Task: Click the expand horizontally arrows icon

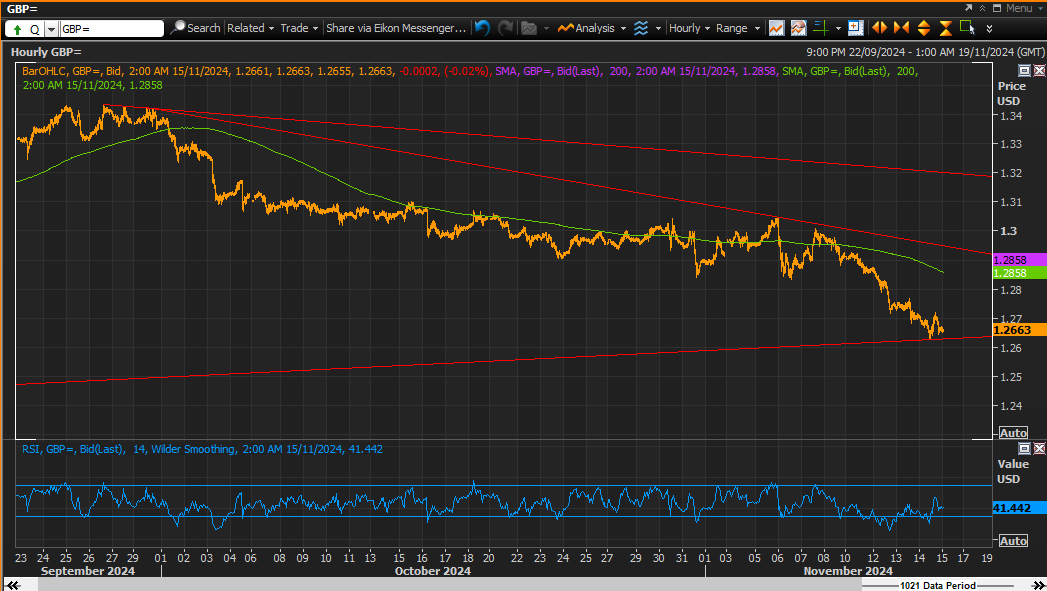Action: point(879,28)
